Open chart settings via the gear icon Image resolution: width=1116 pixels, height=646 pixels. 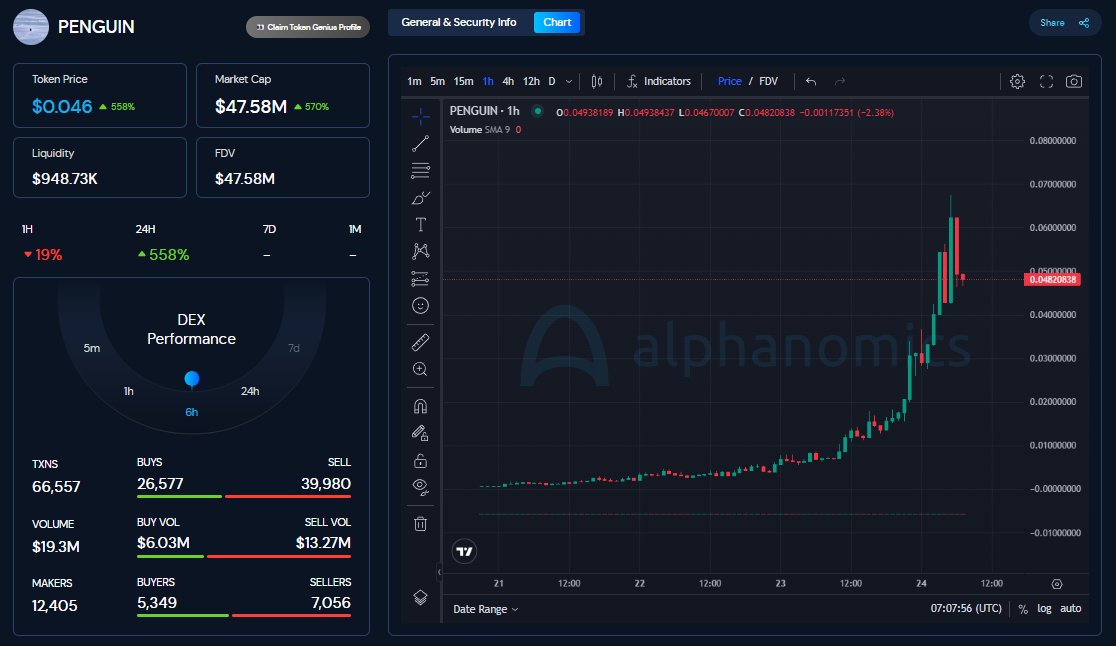click(1016, 81)
